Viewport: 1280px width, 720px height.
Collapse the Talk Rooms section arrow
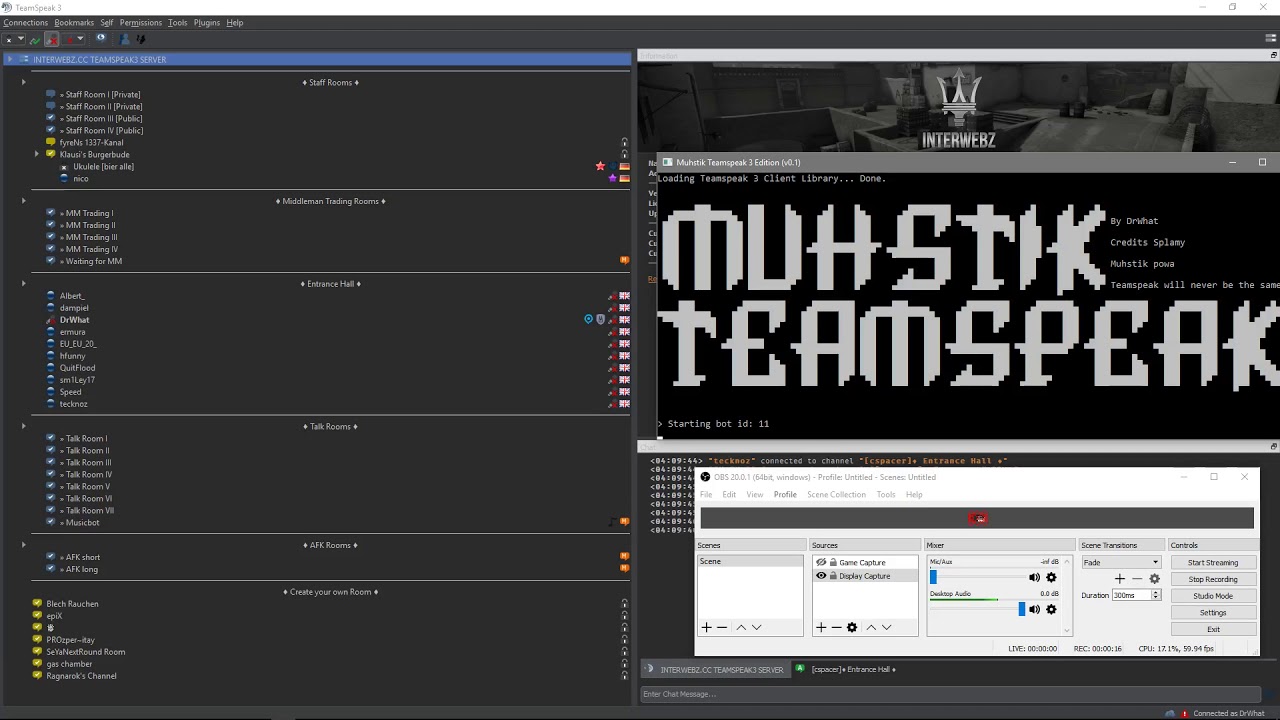23,426
